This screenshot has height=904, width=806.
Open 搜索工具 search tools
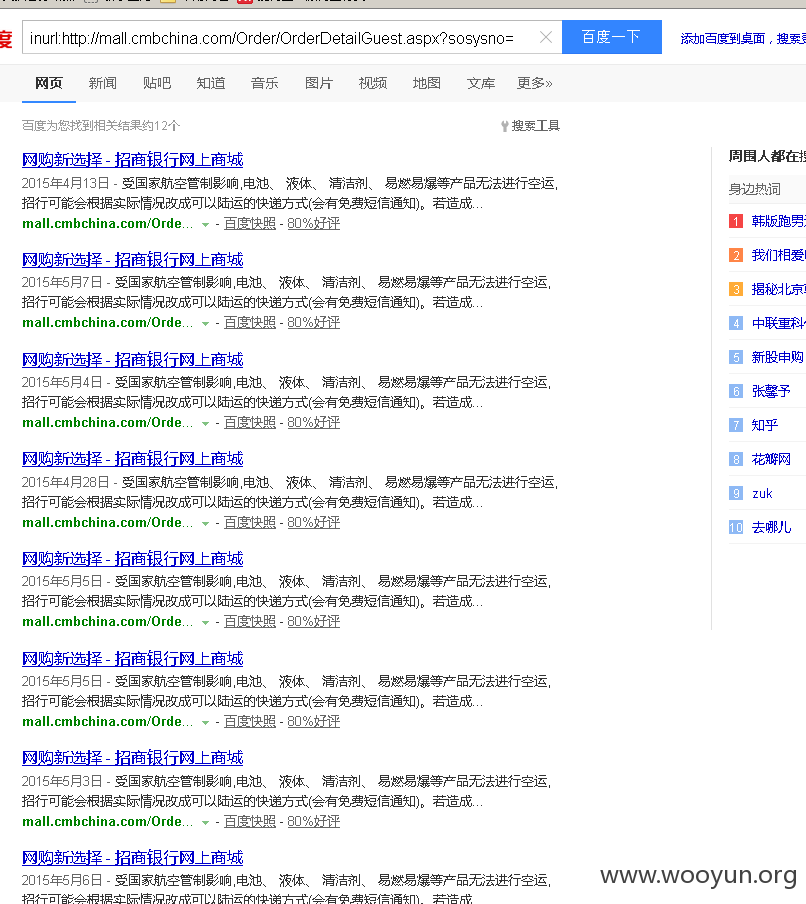[x=530, y=126]
